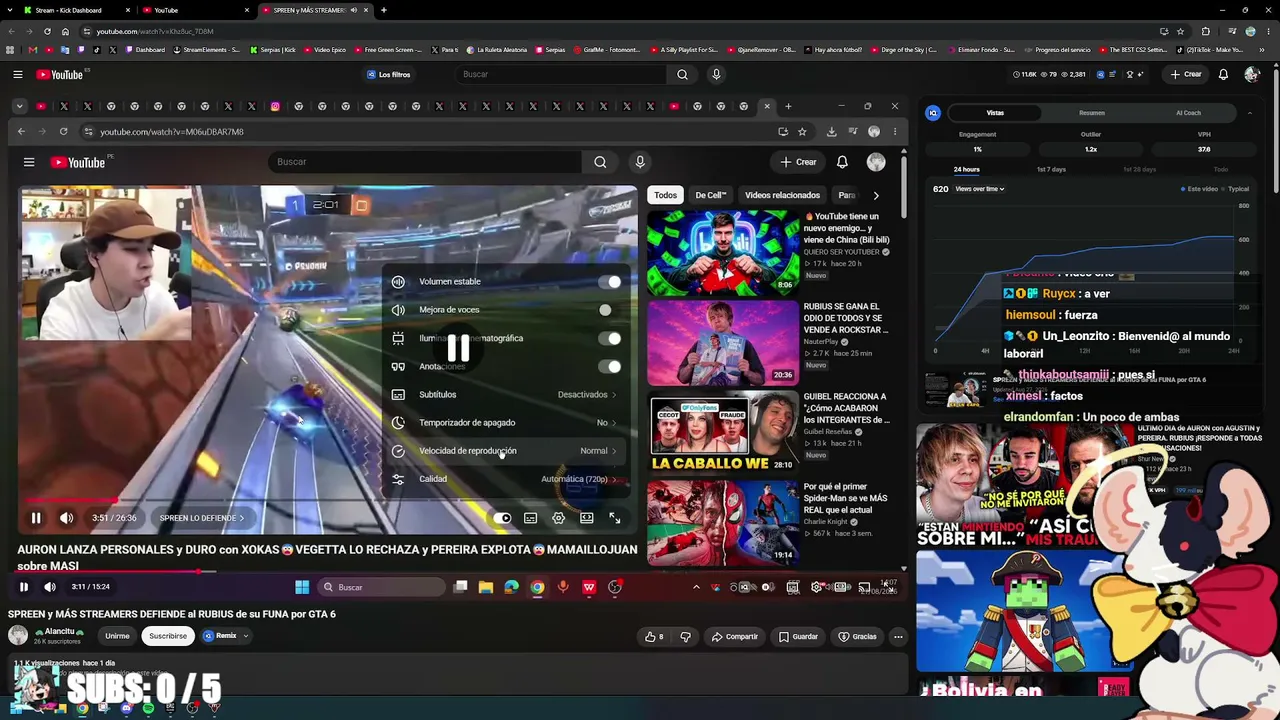Open the inner browser tab search chevron
The height and width of the screenshot is (720, 1280).
pyautogui.click(x=20, y=106)
